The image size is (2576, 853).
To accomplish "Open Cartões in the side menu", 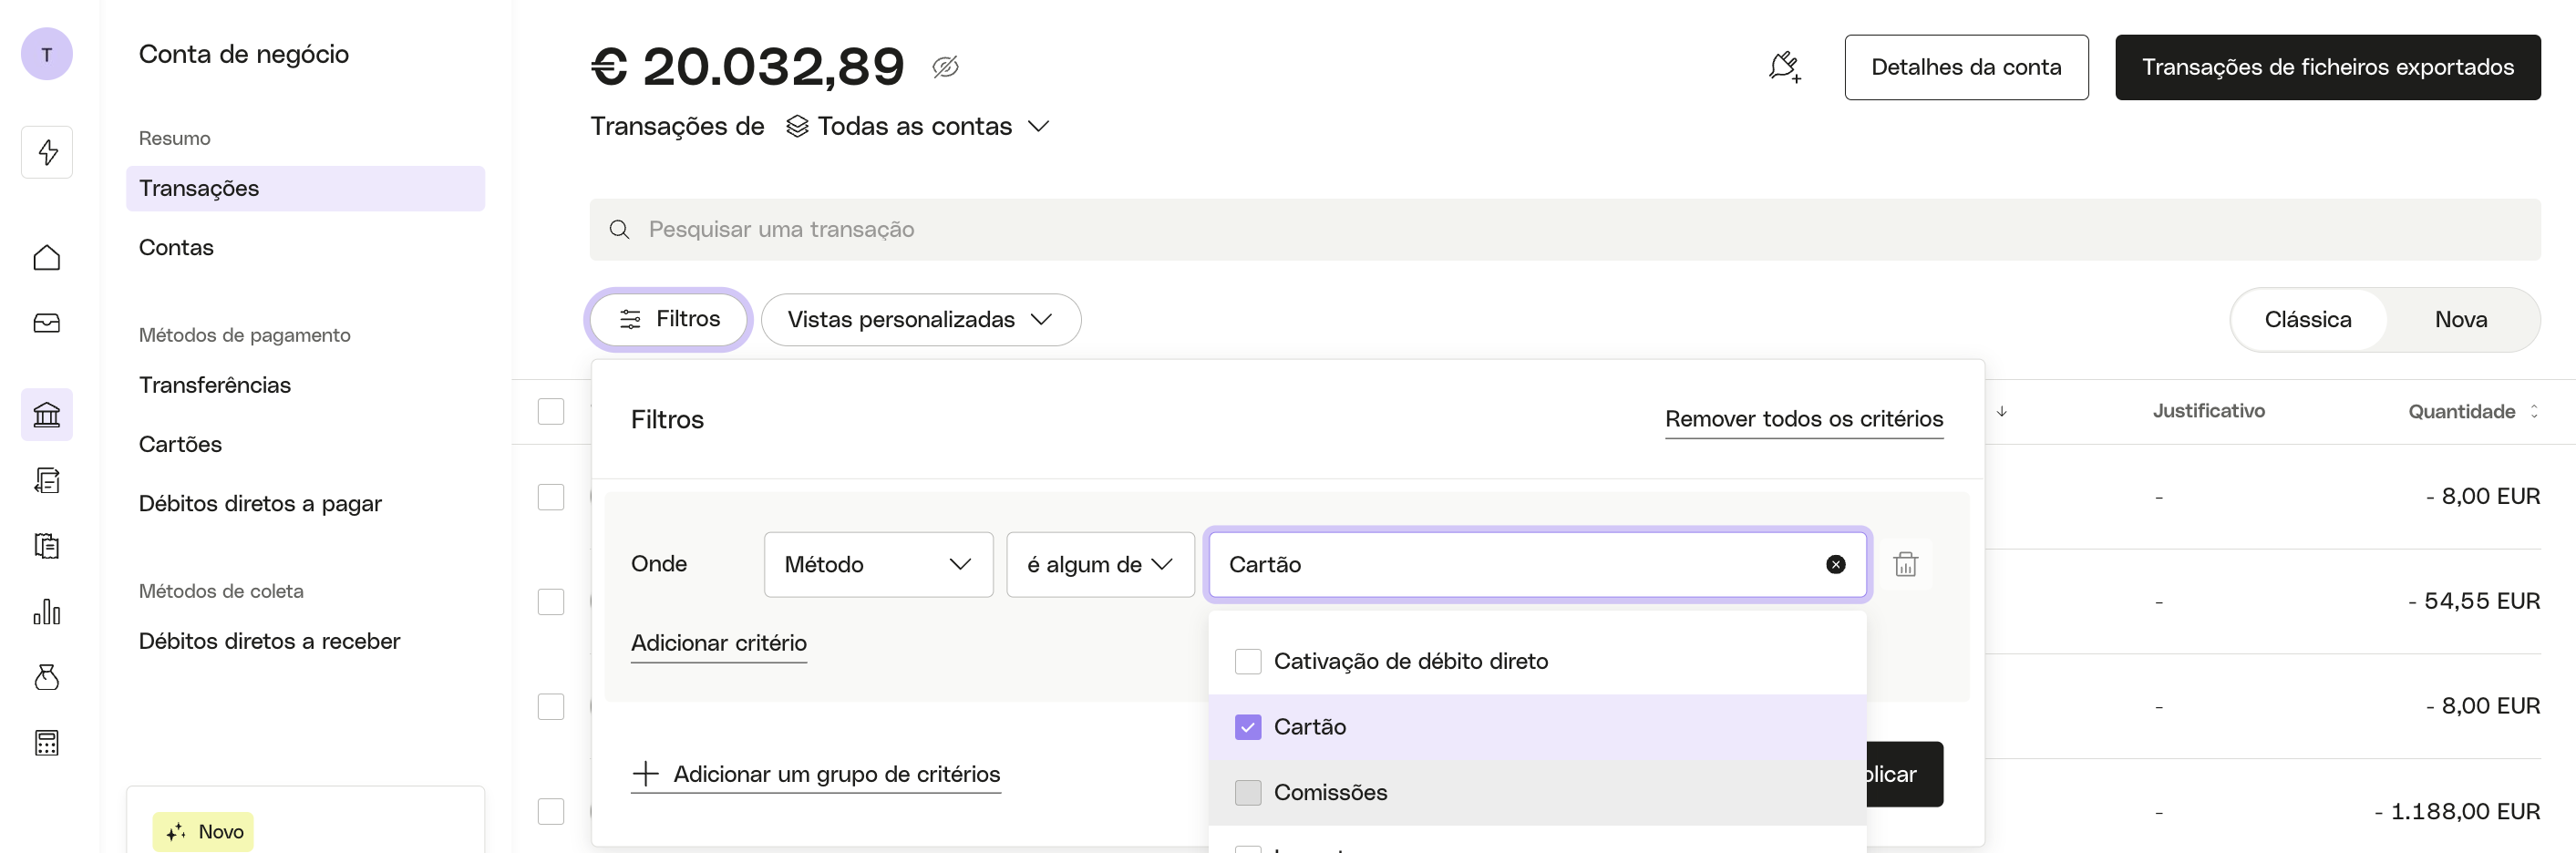I will [x=180, y=444].
